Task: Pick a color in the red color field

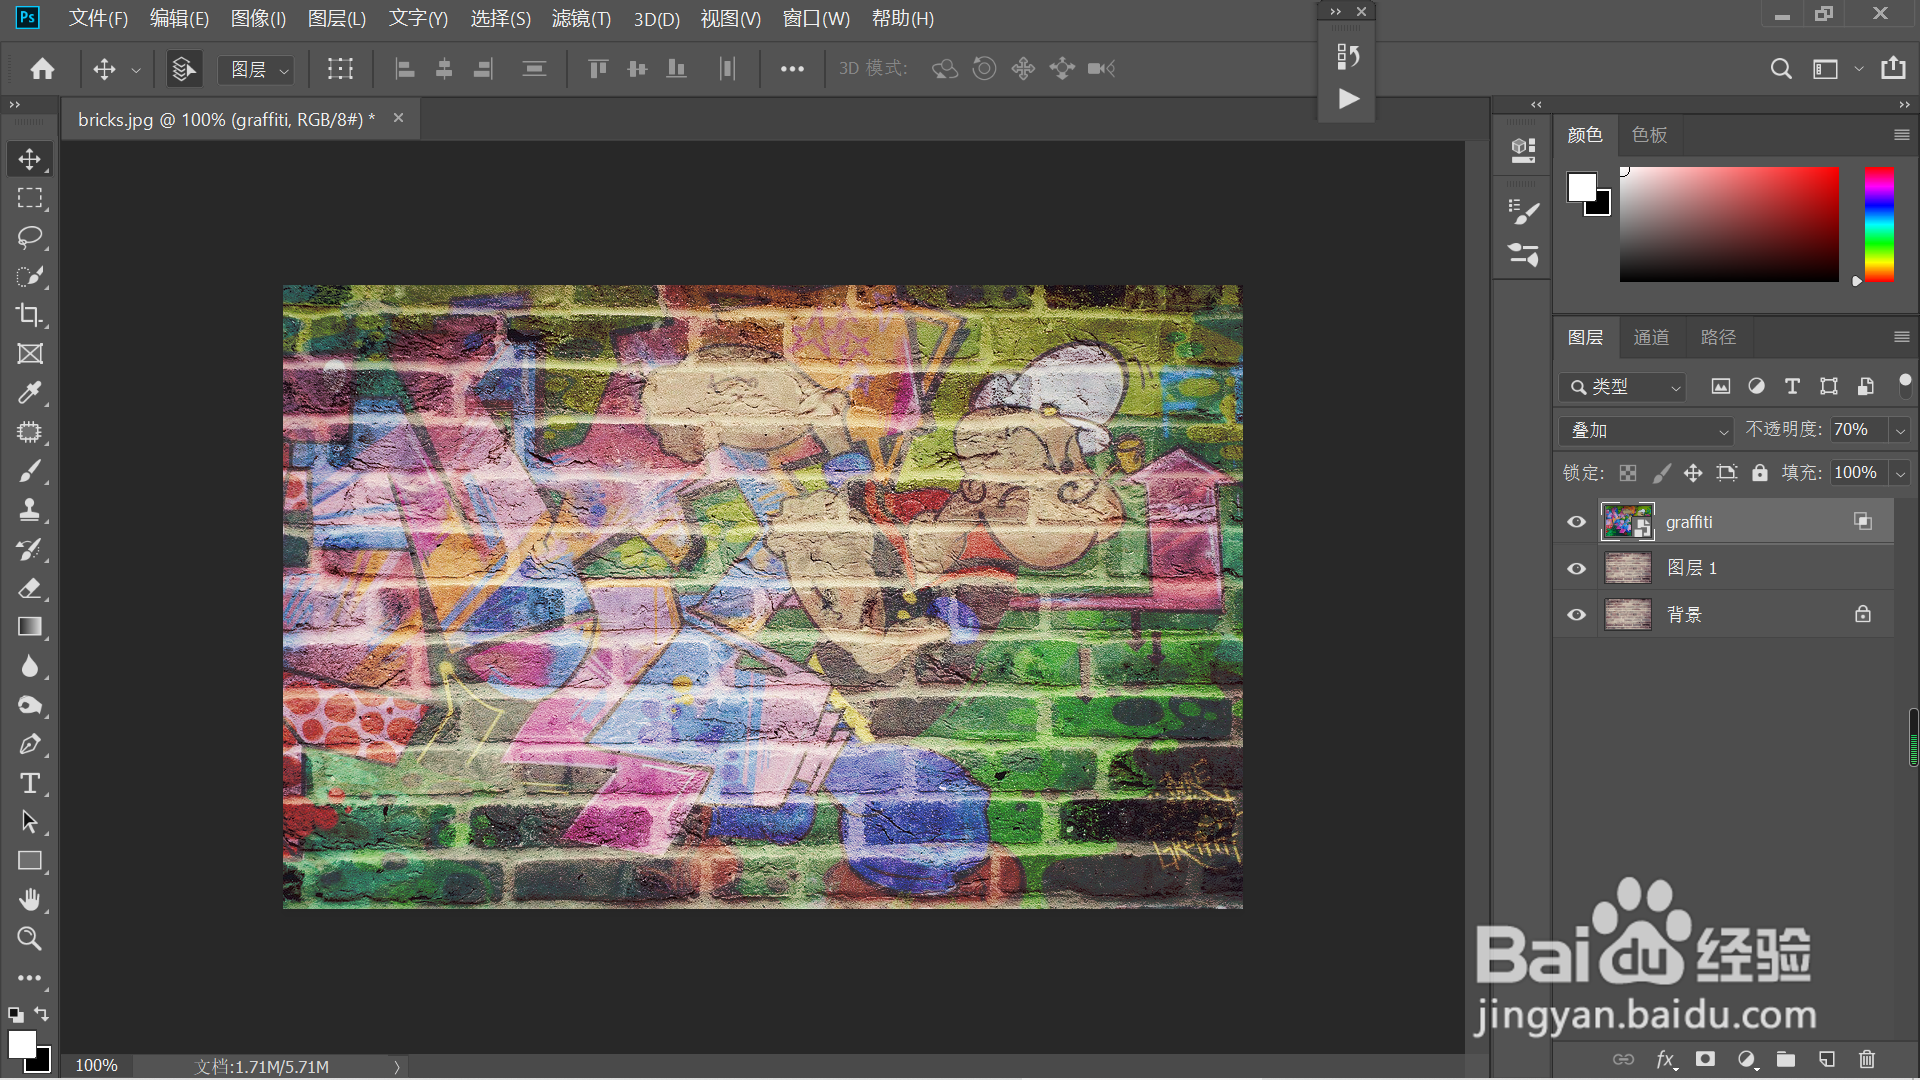Action: coord(1729,225)
